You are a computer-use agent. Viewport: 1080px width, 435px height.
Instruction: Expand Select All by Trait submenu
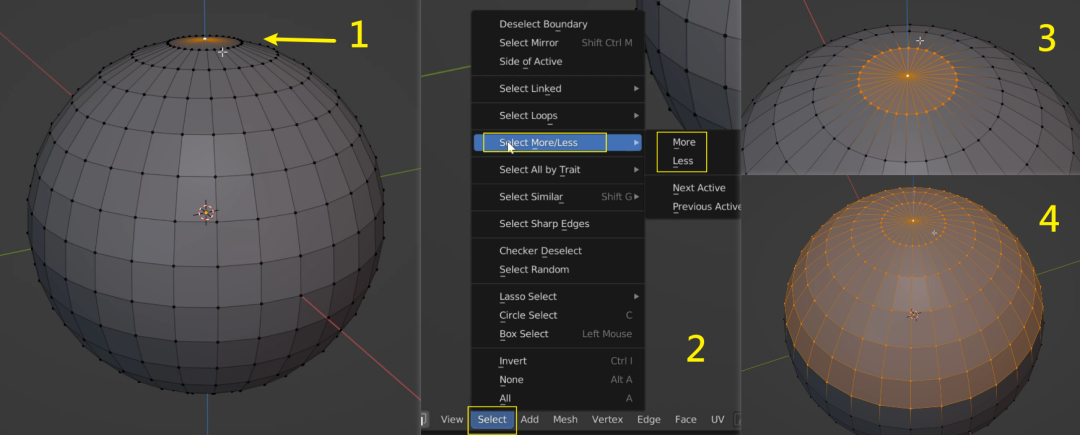pos(558,169)
